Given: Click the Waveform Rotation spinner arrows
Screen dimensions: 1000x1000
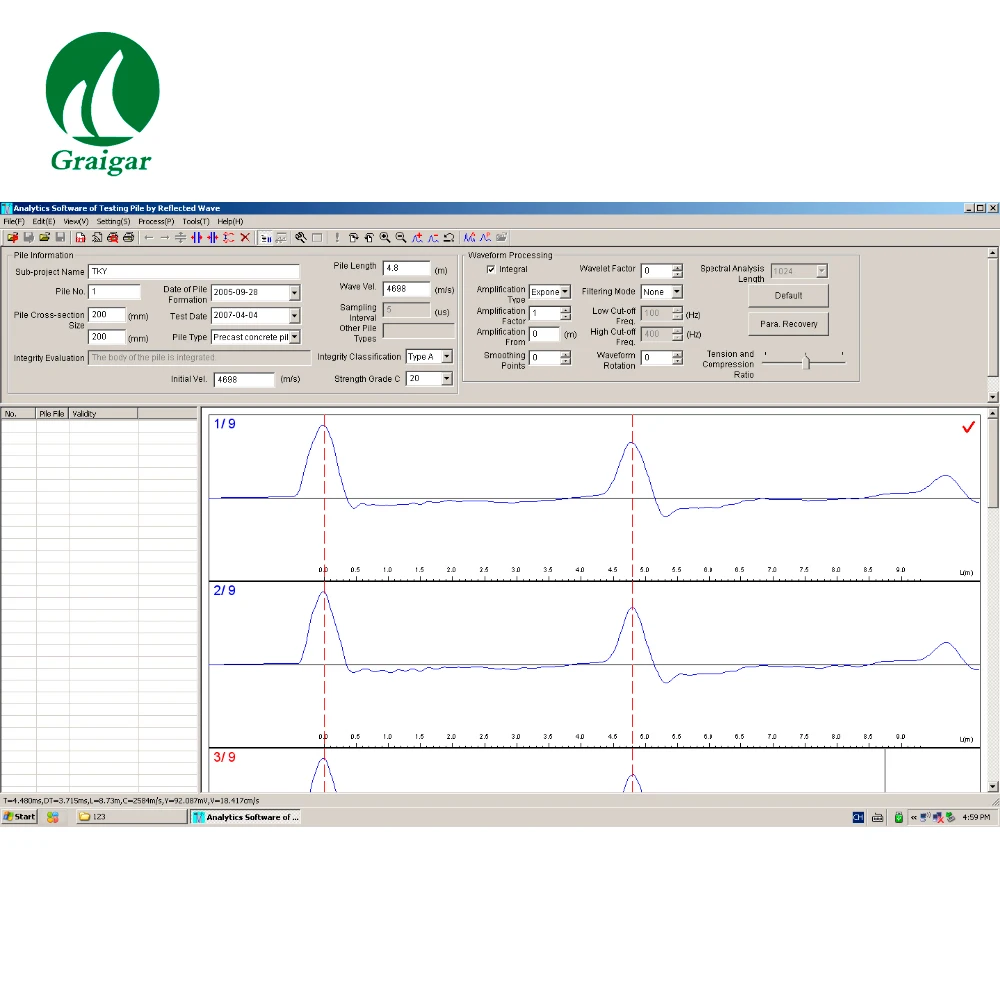Looking at the screenshot, I should pyautogui.click(x=677, y=358).
